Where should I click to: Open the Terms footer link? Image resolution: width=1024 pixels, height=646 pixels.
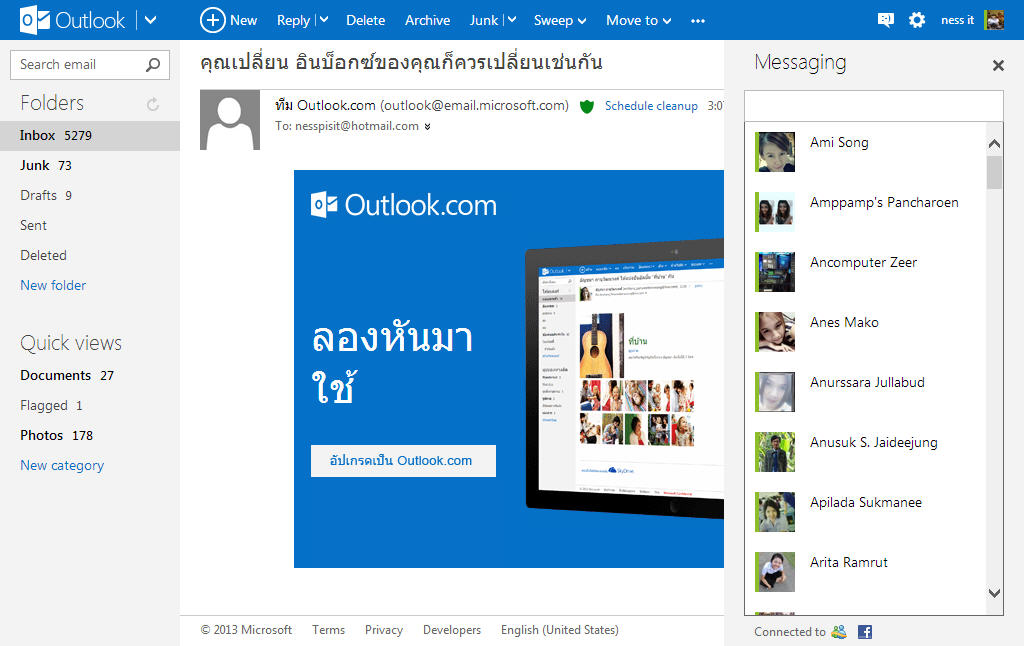(328, 630)
